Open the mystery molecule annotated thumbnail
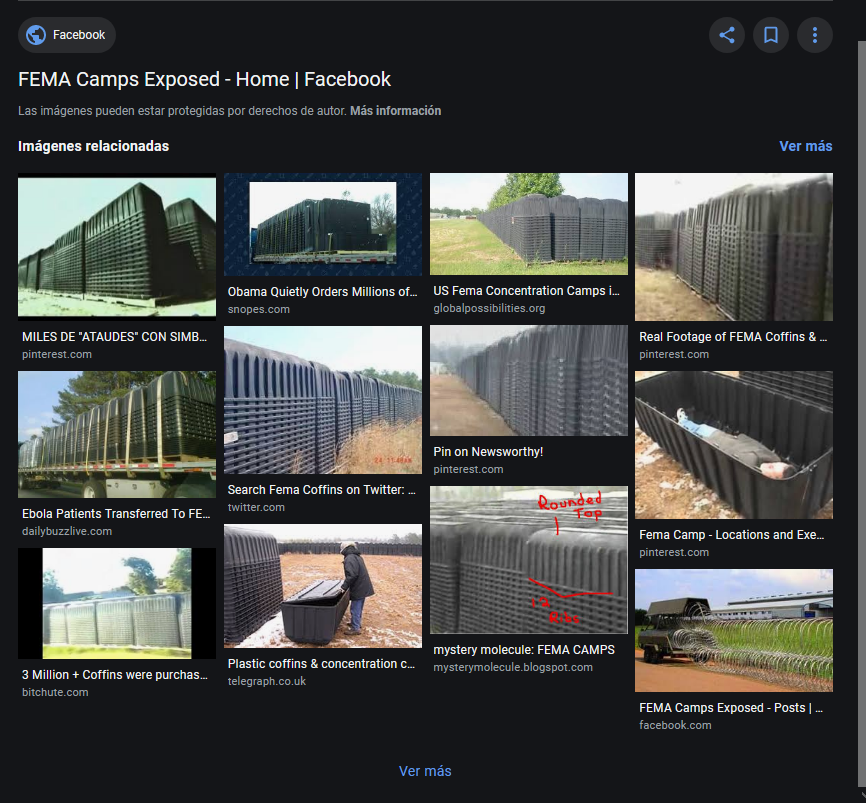The image size is (866, 803). tap(529, 559)
